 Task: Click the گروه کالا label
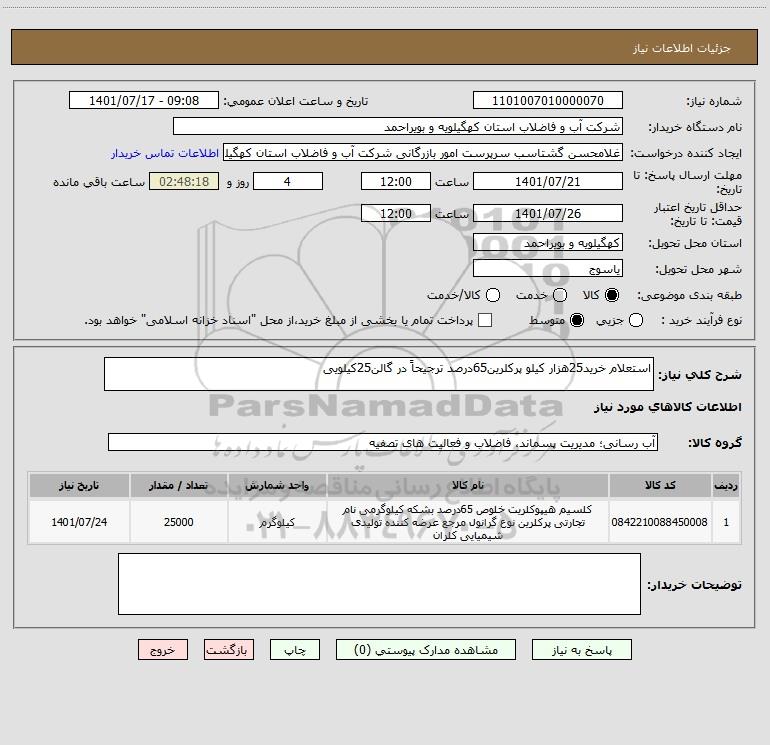click(715, 443)
